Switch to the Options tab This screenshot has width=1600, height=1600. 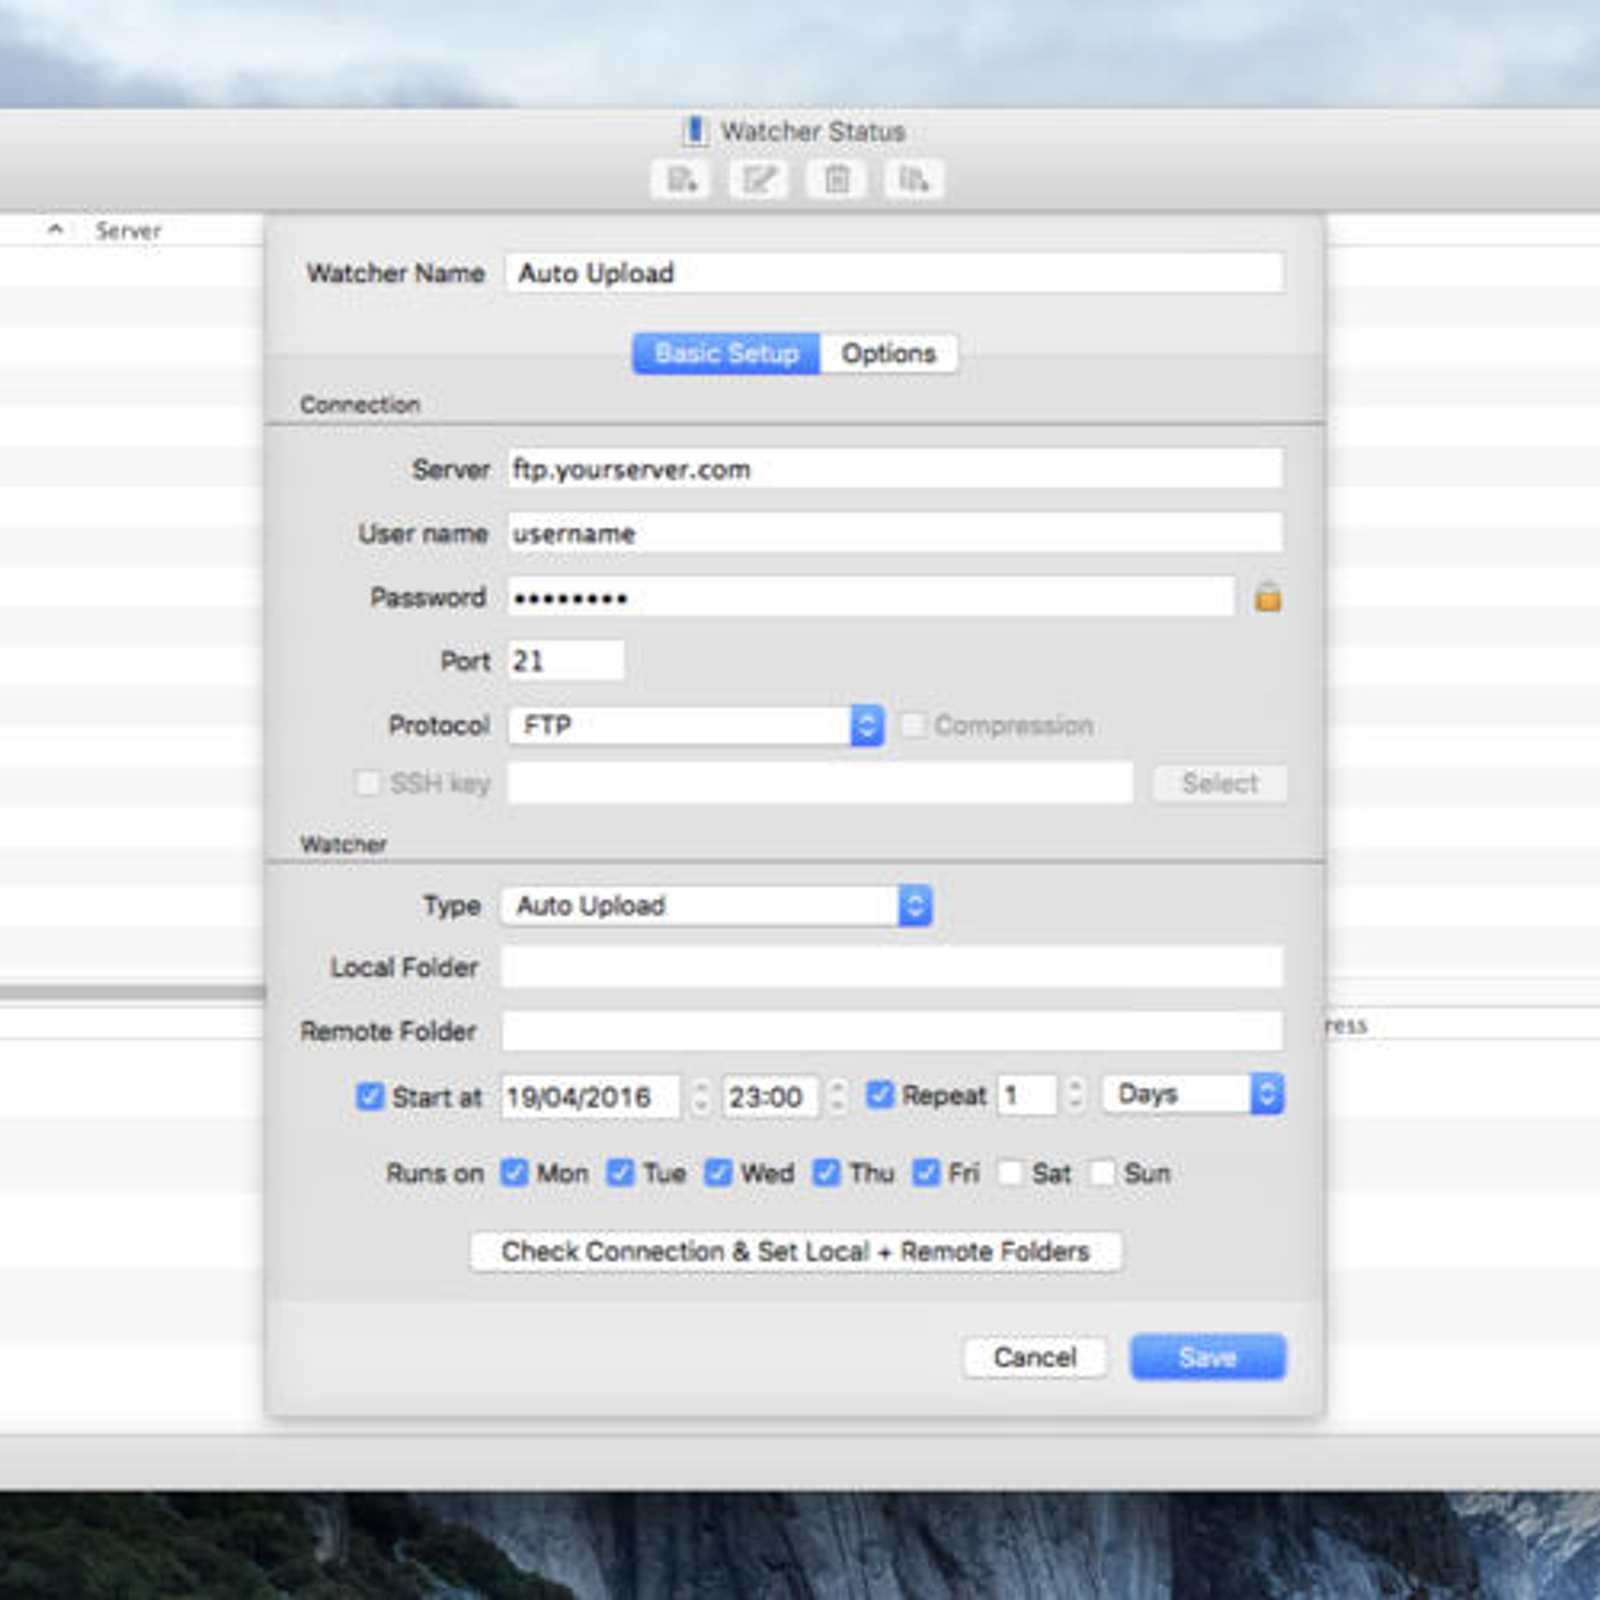coord(889,353)
